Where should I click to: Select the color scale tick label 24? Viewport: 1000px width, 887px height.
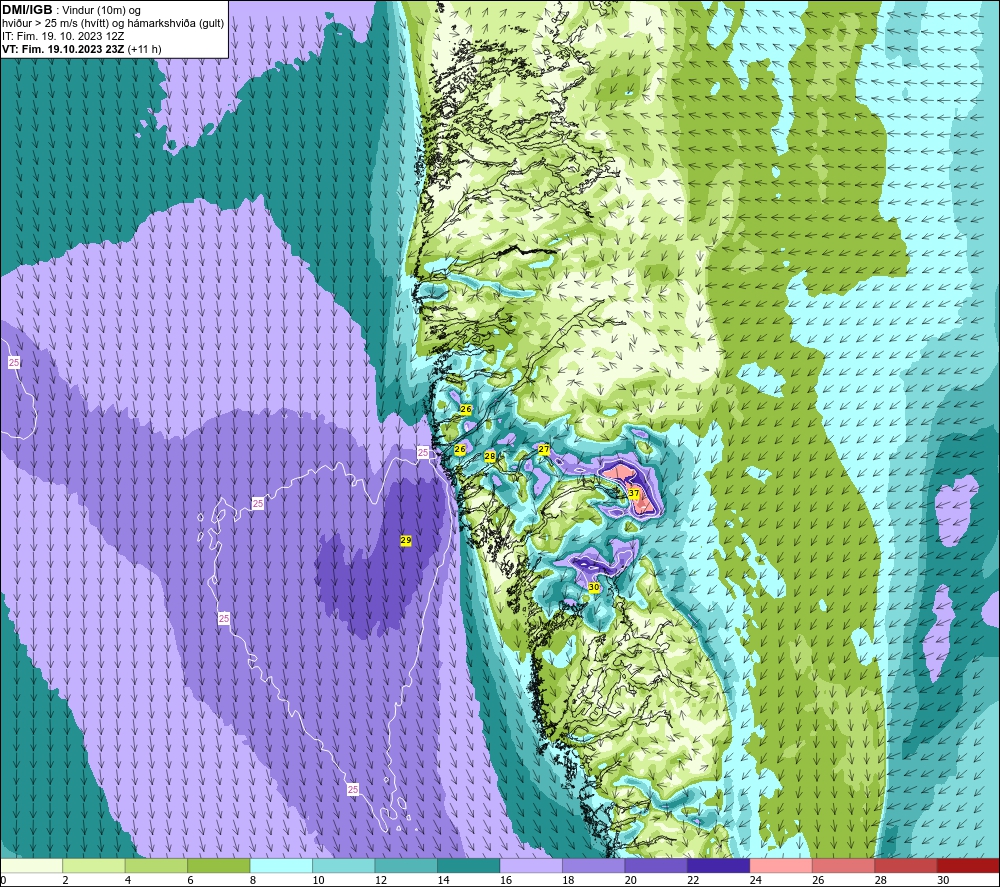point(756,880)
